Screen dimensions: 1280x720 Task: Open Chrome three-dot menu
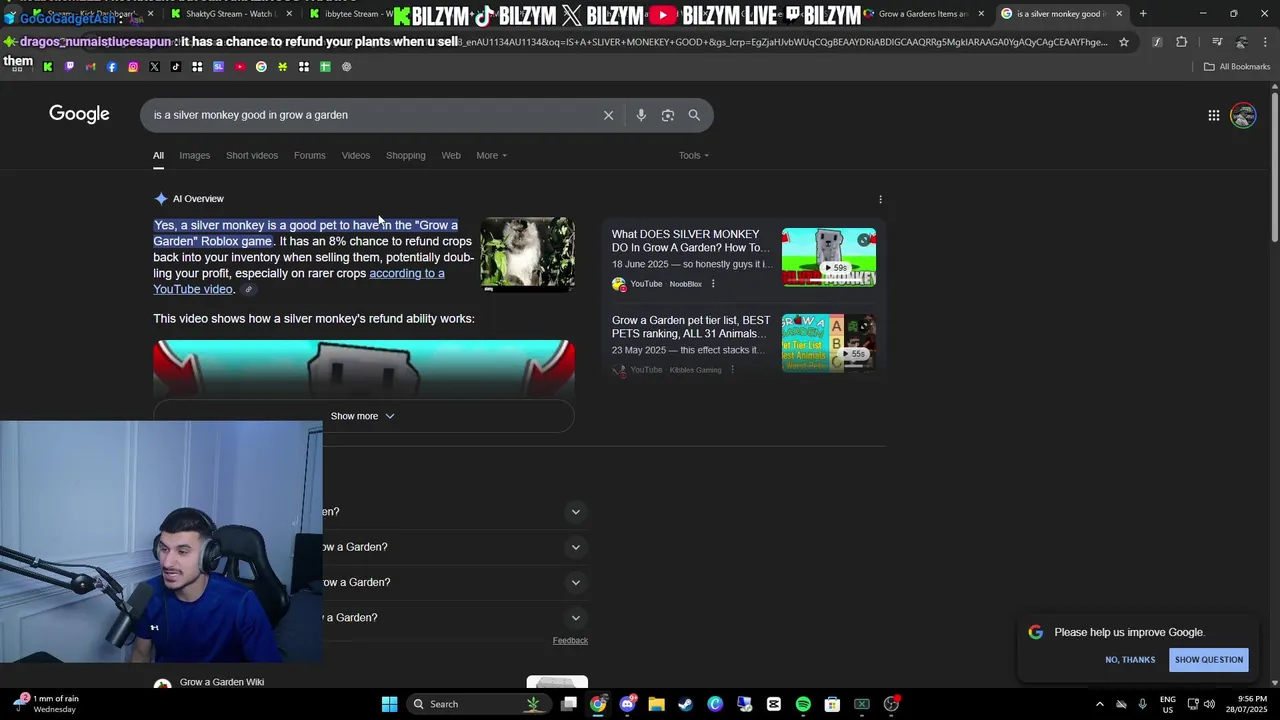[x=1266, y=42]
